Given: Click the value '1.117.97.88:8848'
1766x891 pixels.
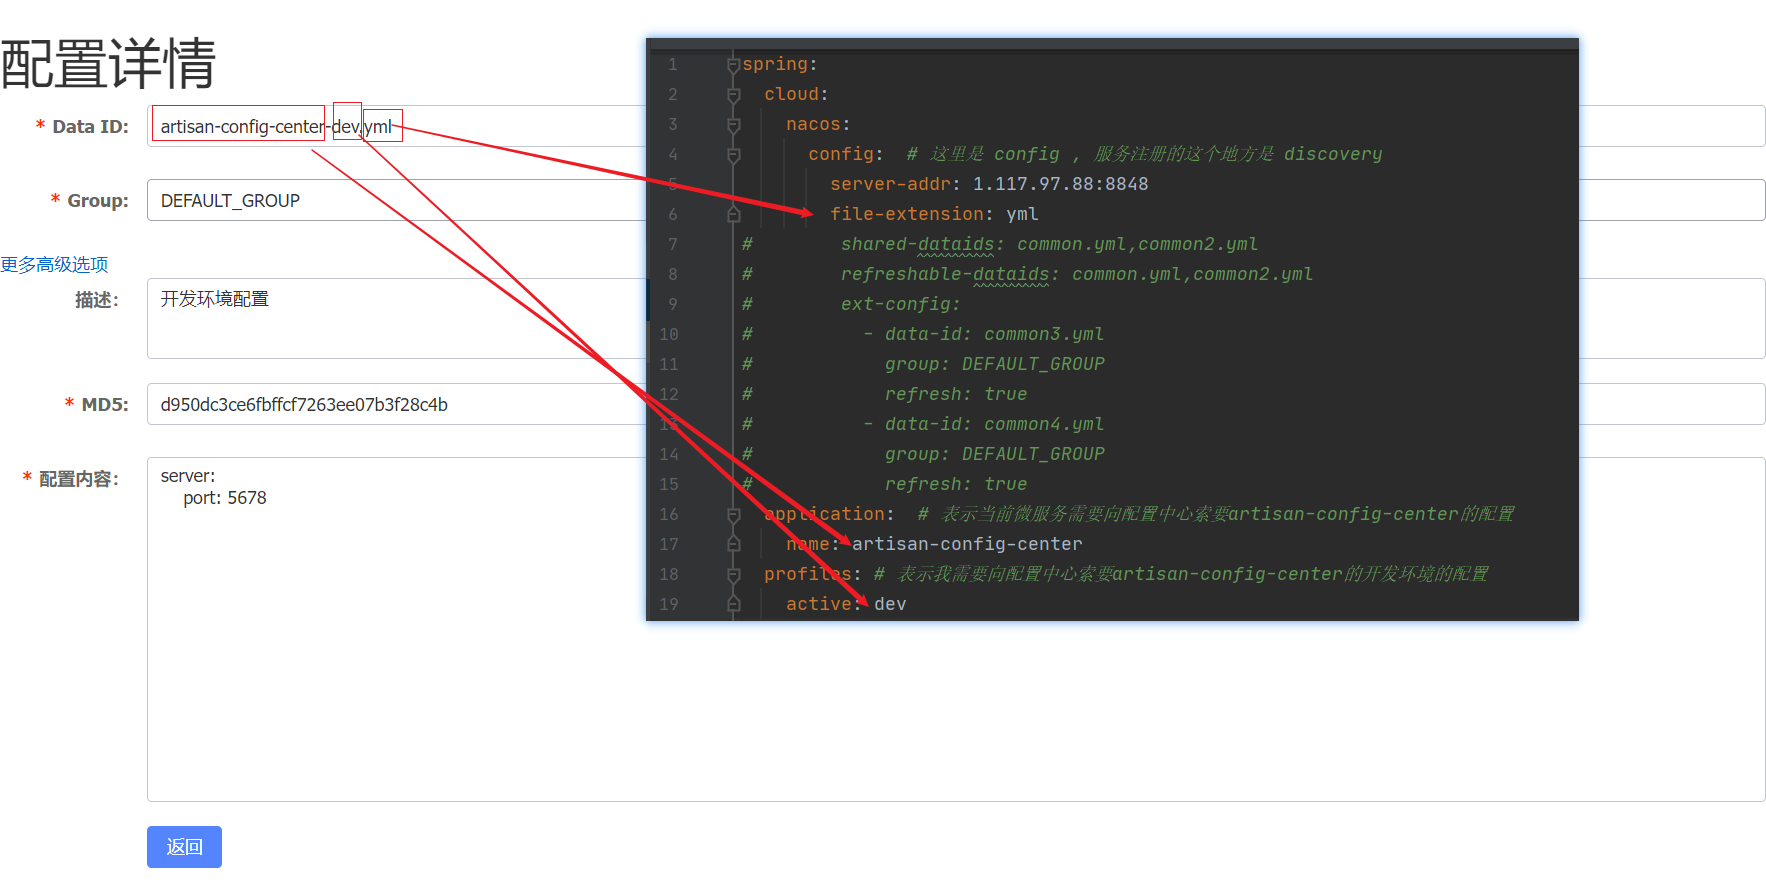Looking at the screenshot, I should 1060,184.
